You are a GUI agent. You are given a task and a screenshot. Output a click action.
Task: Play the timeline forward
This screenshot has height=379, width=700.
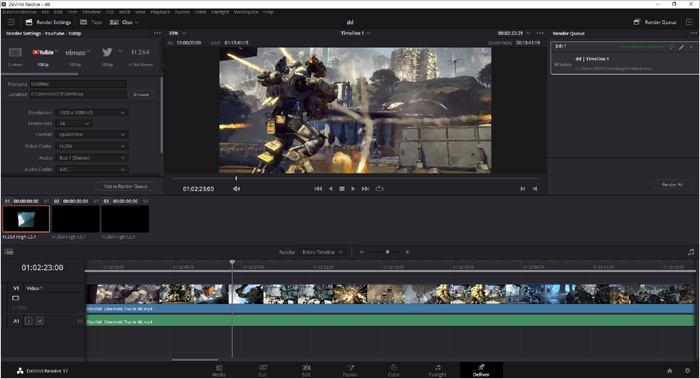[353, 189]
